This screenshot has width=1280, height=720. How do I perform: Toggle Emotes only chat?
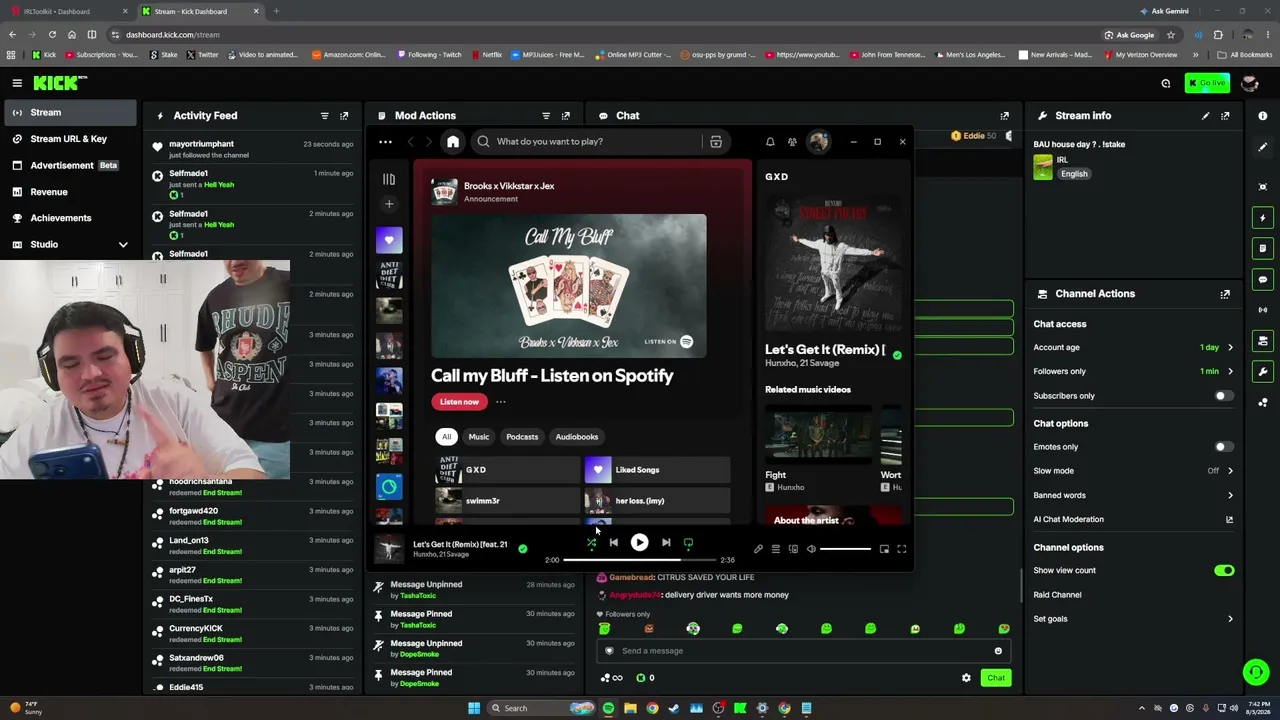[1224, 447]
